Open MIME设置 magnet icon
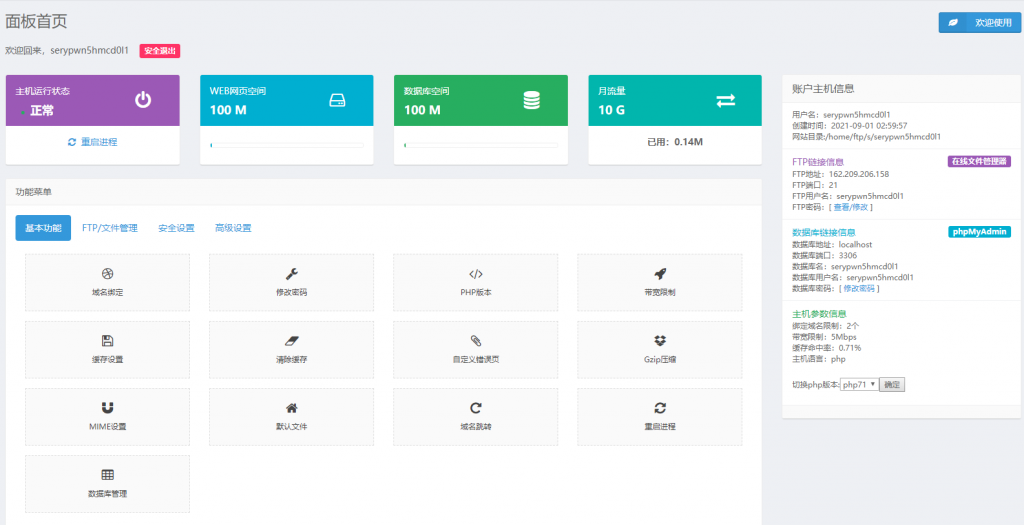 tap(107, 407)
